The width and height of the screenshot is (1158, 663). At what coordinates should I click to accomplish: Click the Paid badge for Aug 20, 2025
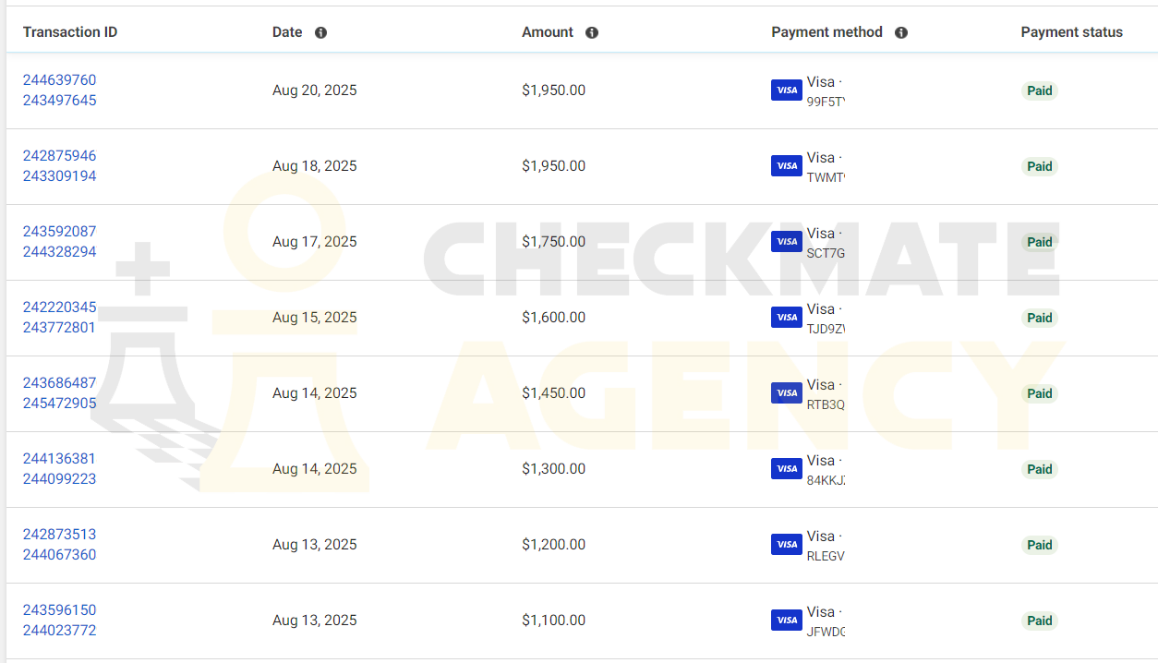pos(1039,91)
